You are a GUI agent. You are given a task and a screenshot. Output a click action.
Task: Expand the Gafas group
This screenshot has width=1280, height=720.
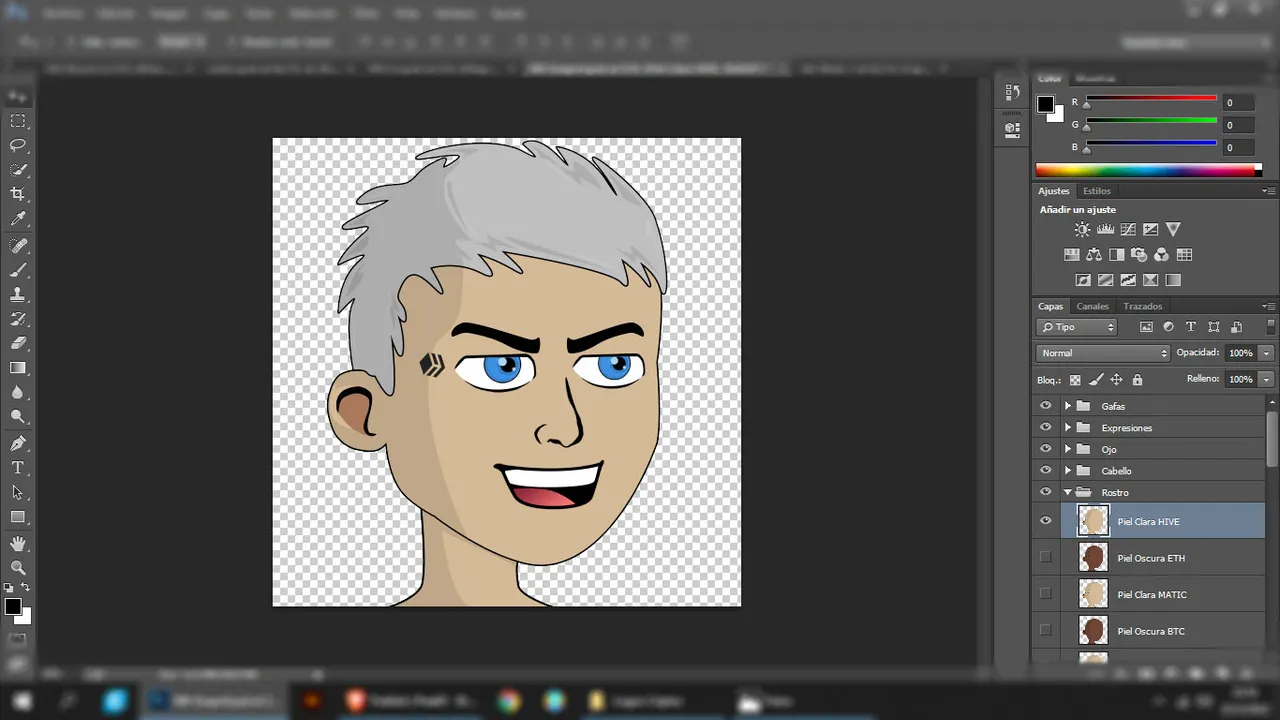point(1068,406)
